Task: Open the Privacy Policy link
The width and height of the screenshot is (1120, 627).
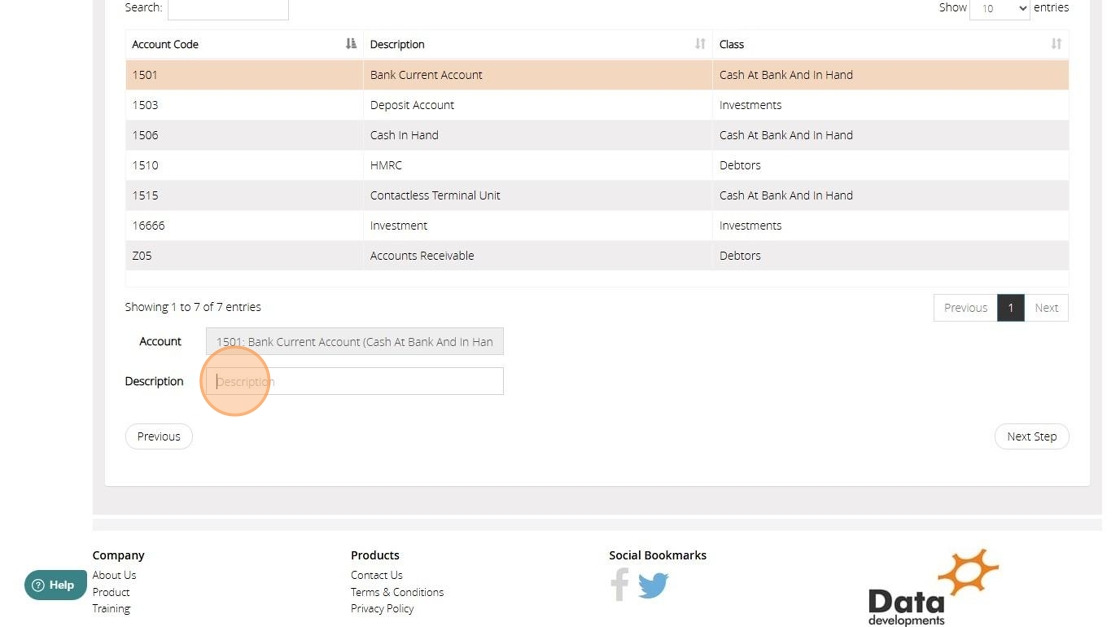Action: pyautogui.click(x=382, y=609)
